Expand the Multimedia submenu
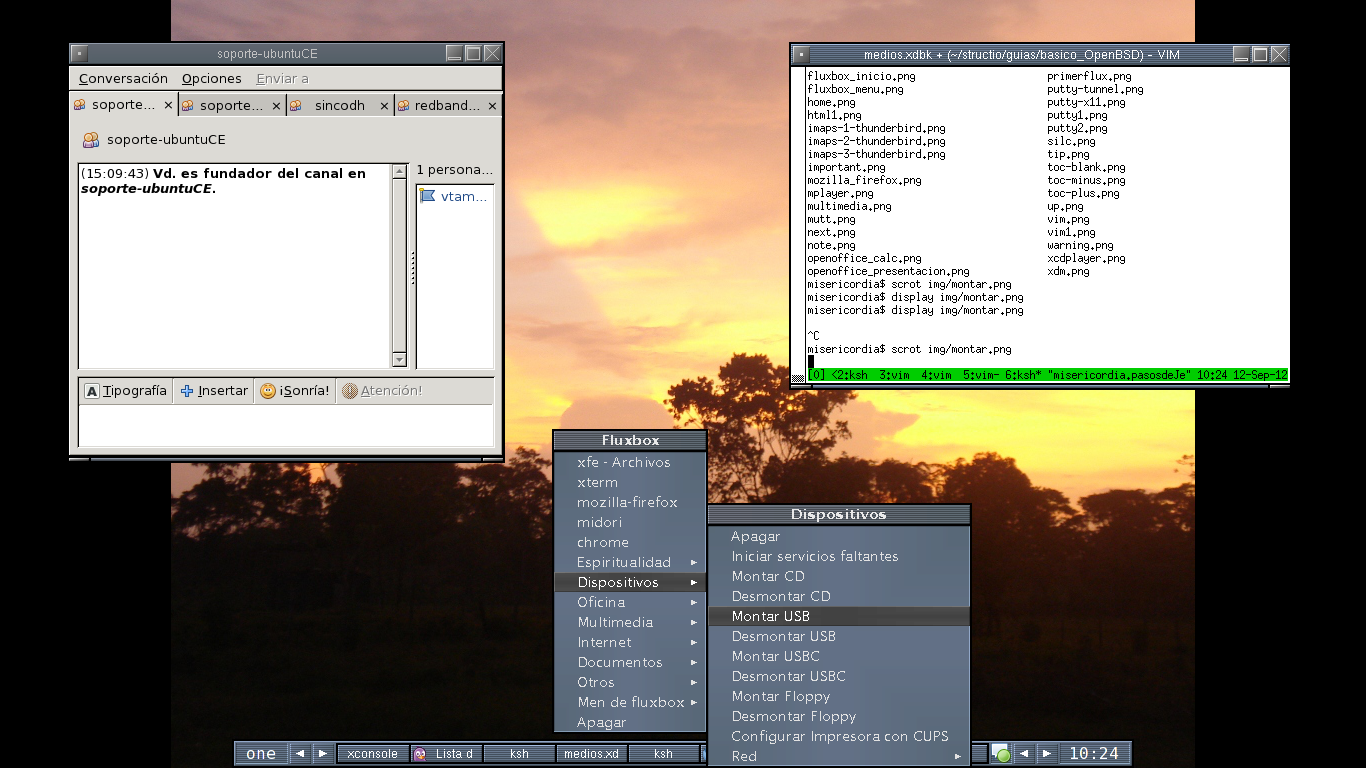Image resolution: width=1366 pixels, height=768 pixels. (x=630, y=622)
